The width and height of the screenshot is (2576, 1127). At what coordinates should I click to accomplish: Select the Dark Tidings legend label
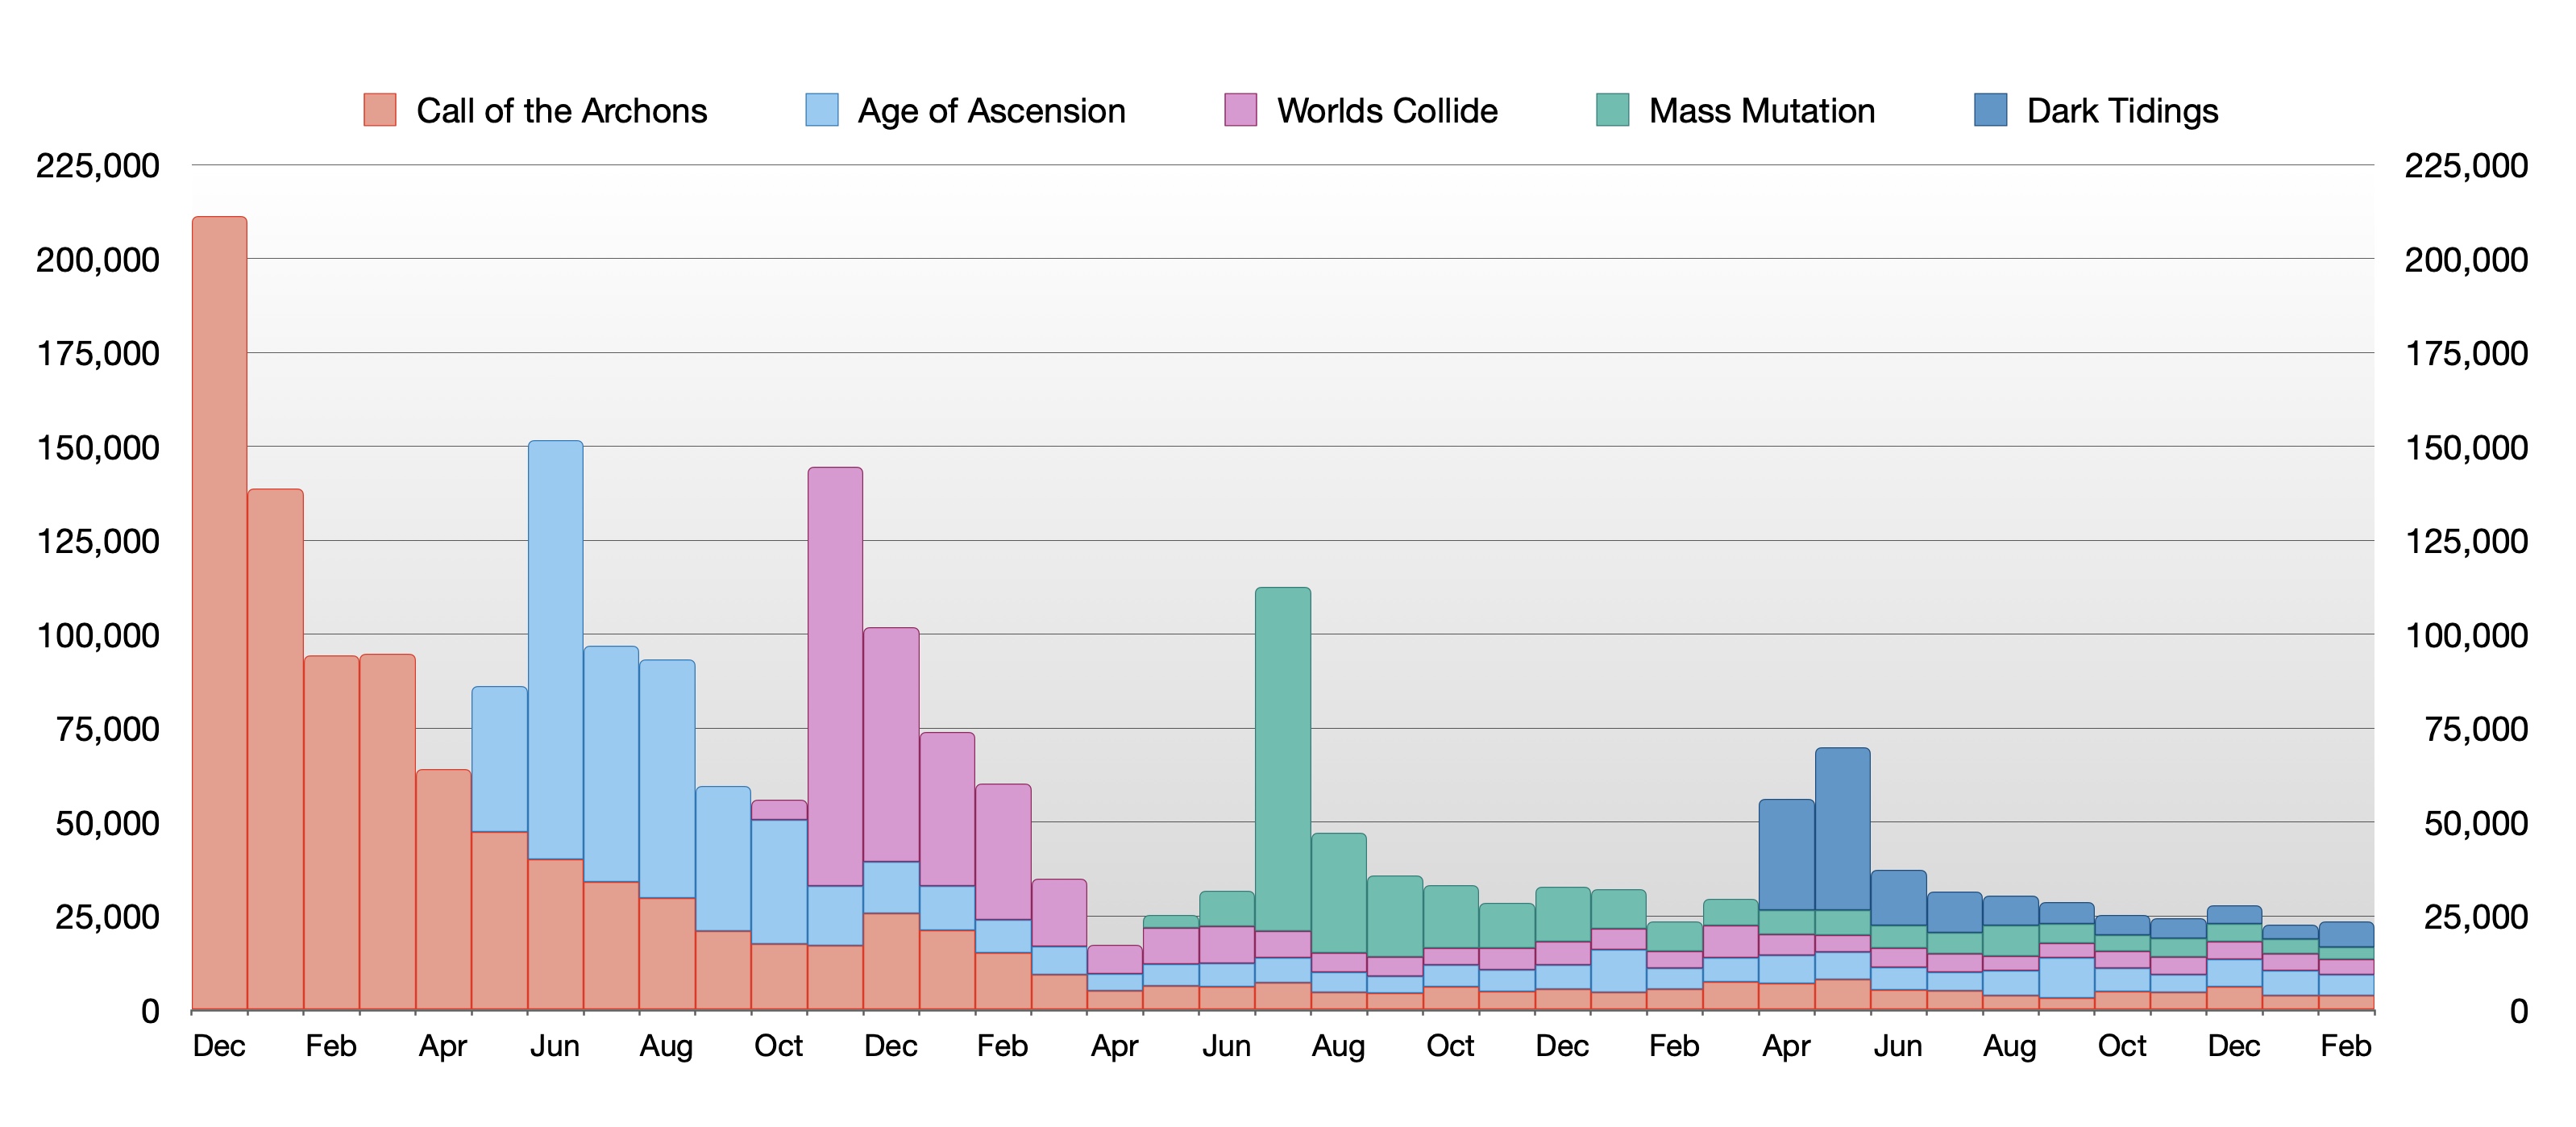(2122, 110)
